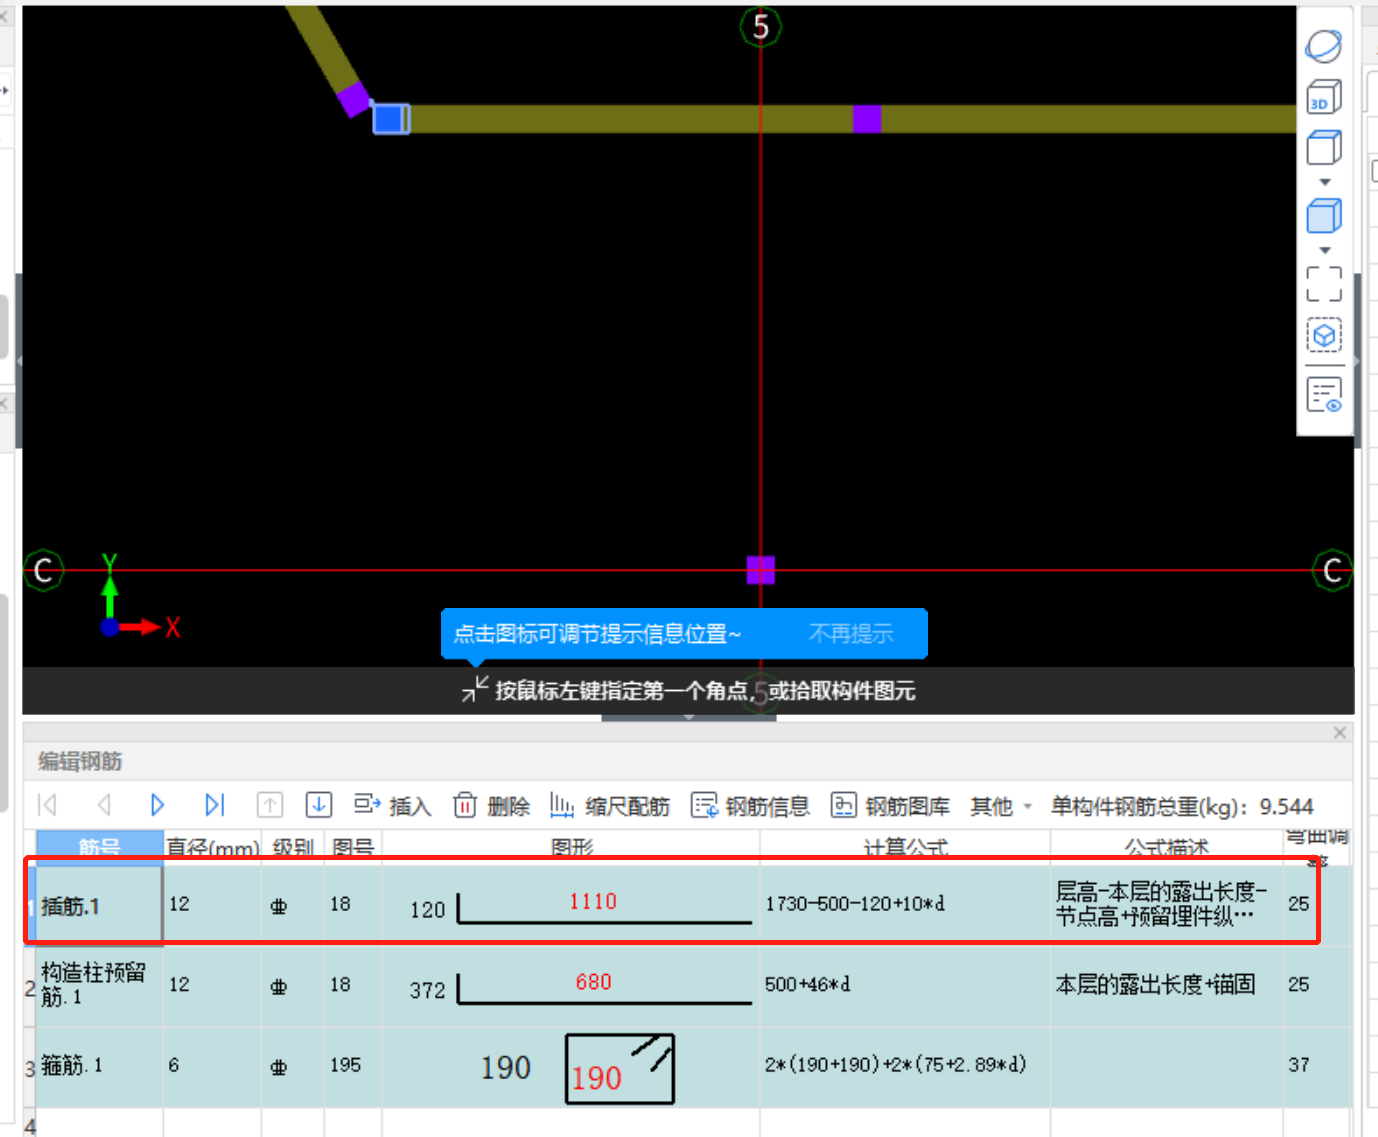Screen dimensions: 1378x1137
Task: Click figure number 195 cell
Action: pos(352,1065)
